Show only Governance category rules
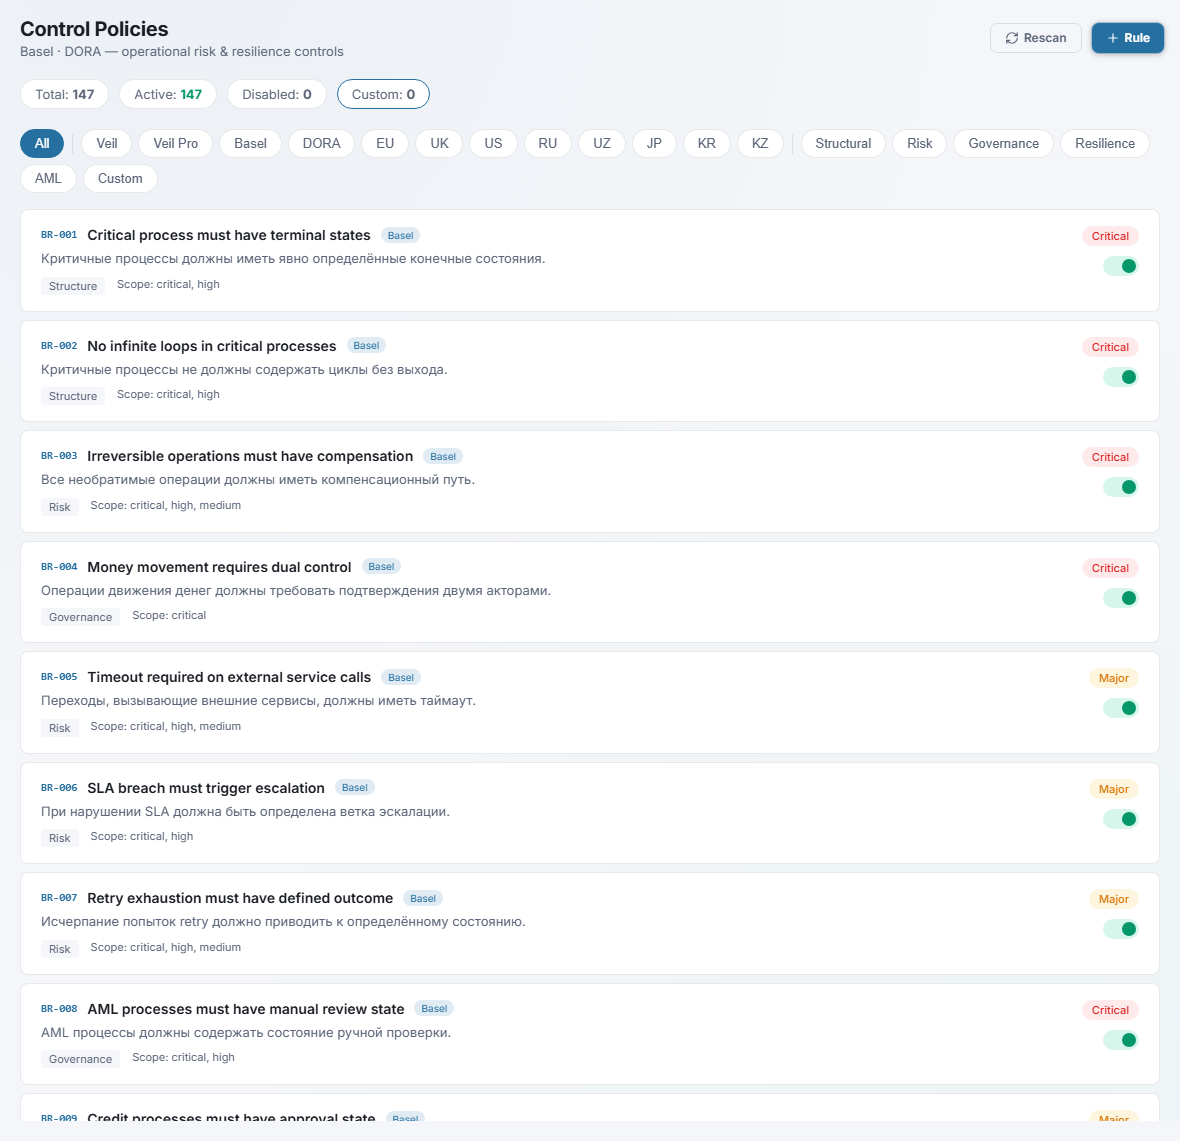Viewport: 1180px width, 1141px height. pyautogui.click(x=1003, y=143)
